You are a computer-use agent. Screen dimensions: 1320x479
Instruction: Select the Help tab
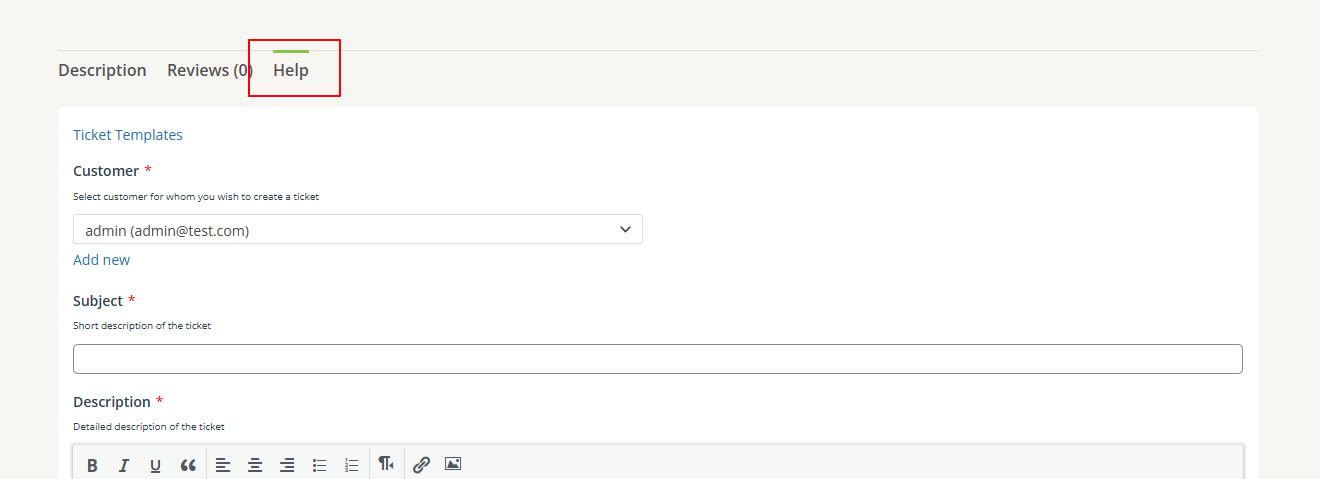291,70
